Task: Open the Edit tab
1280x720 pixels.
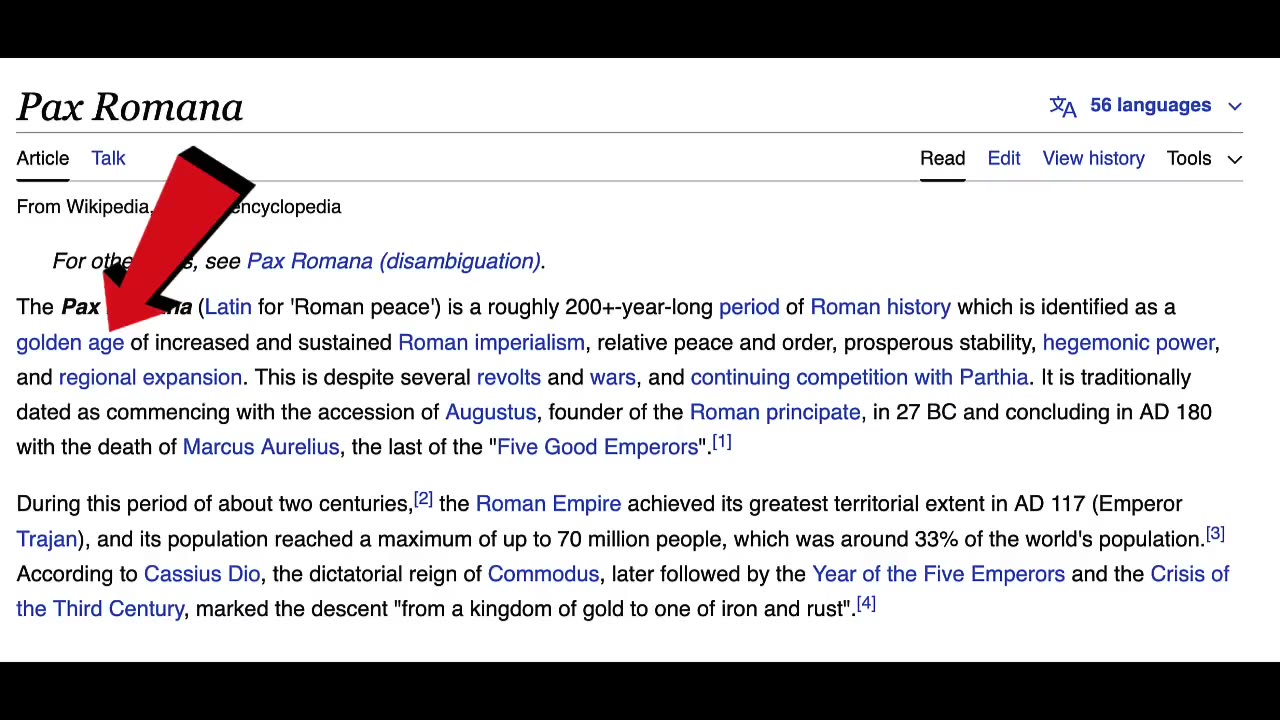Action: coord(1004,159)
